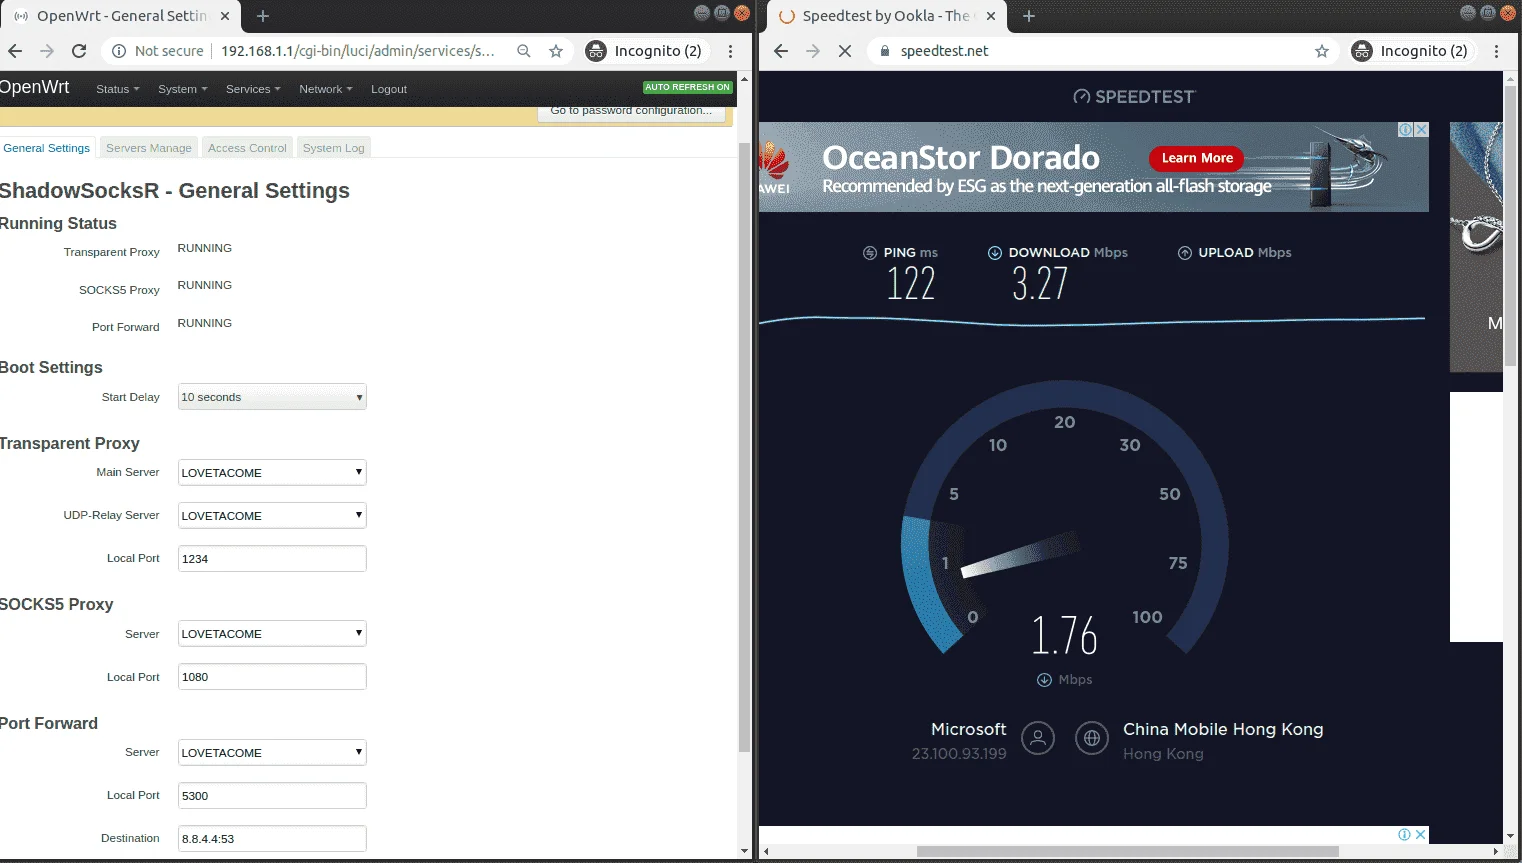Click SOCKS5 Proxy Local Port field
1522x863 pixels.
coord(272,676)
